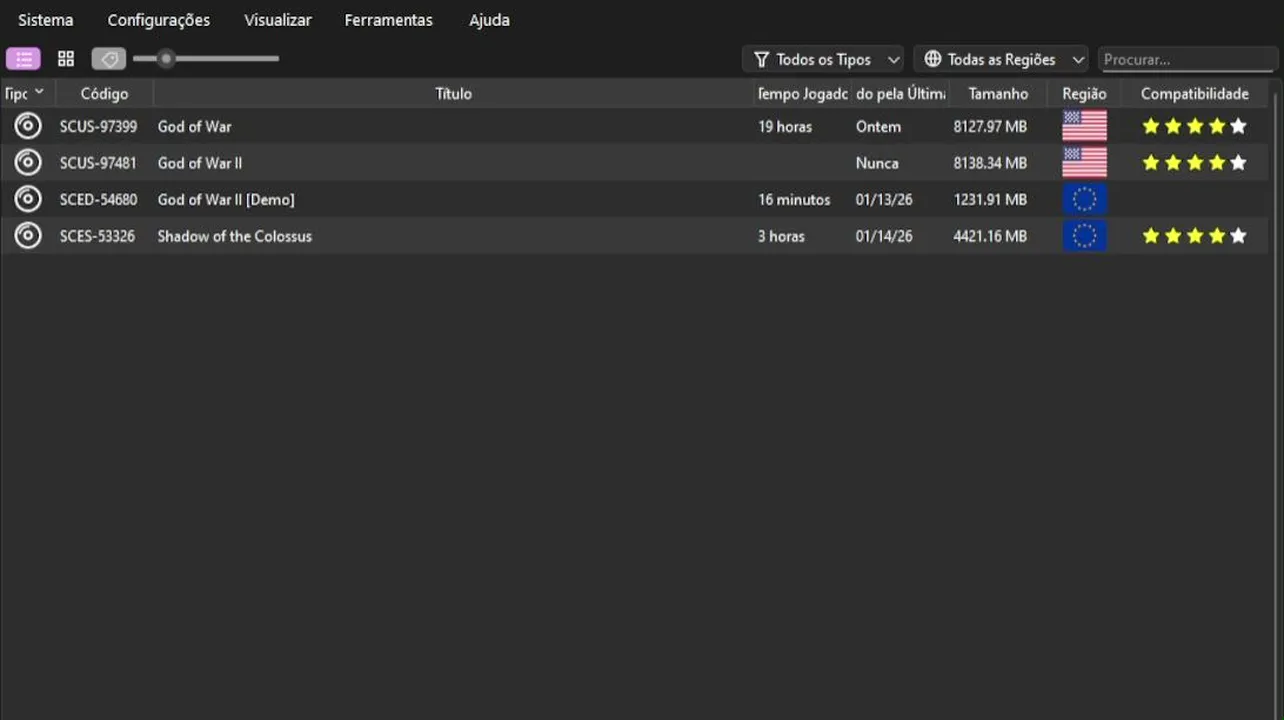Image resolution: width=1284 pixels, height=720 pixels.
Task: Click the EU flag for God of War II [Demo]
Action: click(1084, 199)
